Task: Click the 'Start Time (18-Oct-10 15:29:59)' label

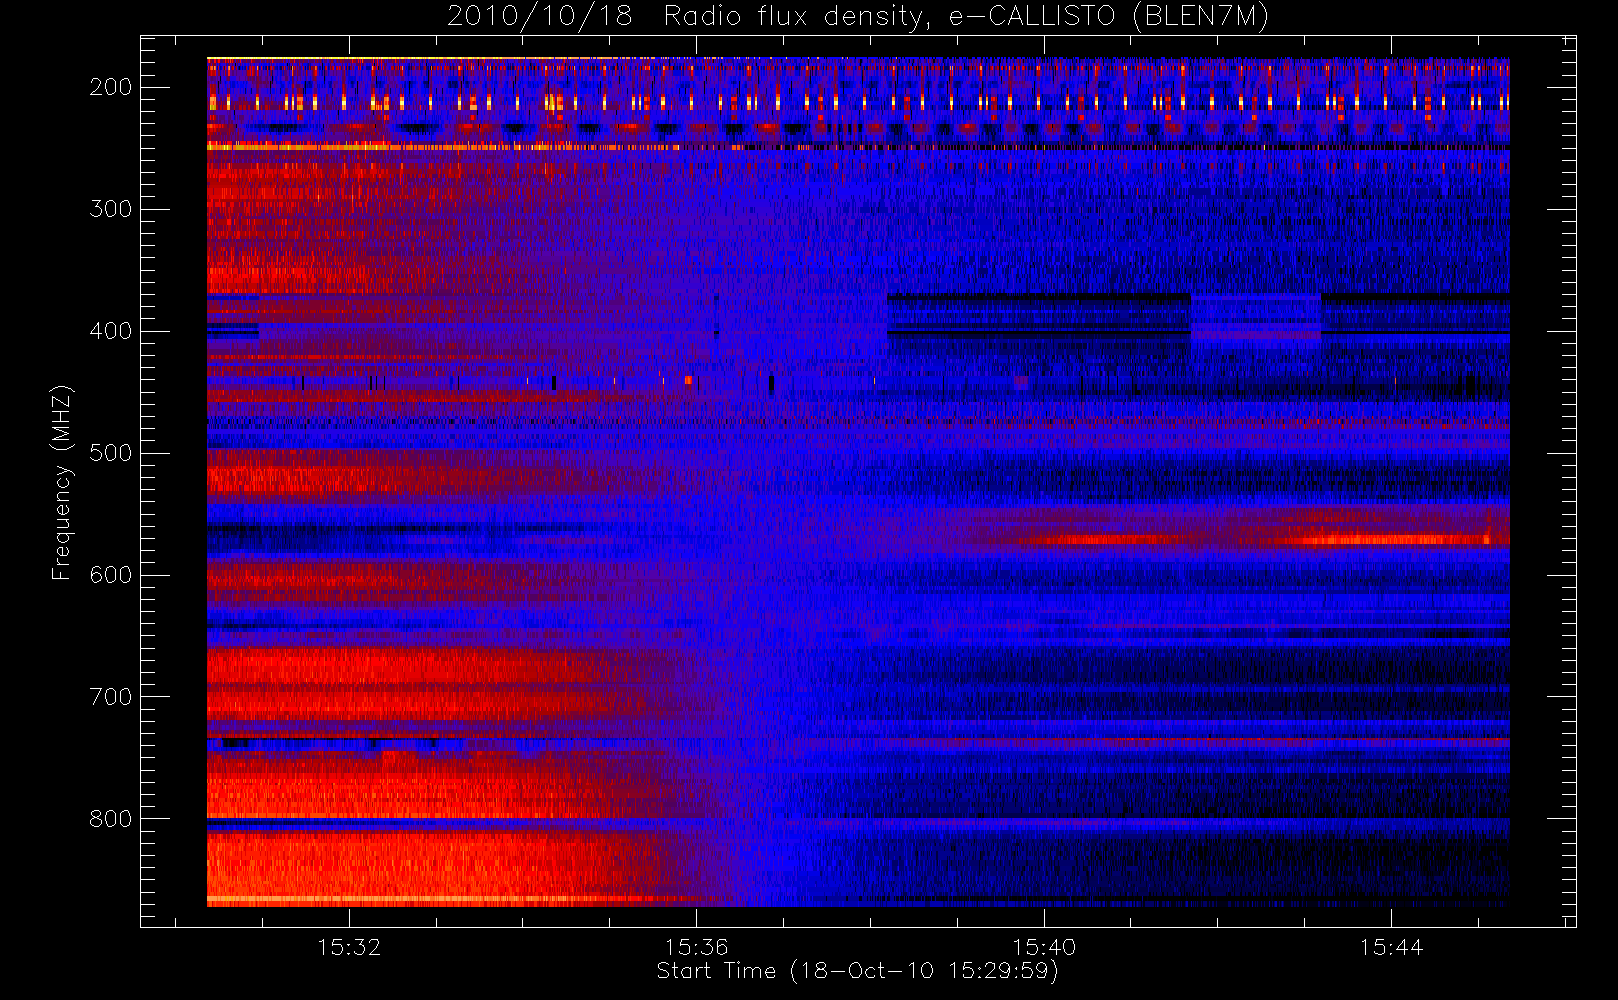Action: (x=857, y=971)
